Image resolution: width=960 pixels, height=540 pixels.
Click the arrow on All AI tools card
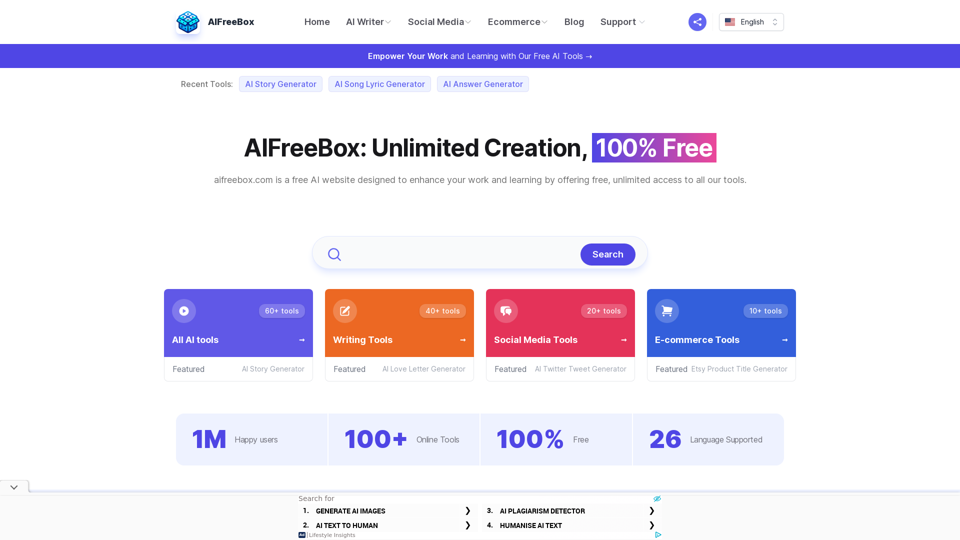click(x=302, y=340)
